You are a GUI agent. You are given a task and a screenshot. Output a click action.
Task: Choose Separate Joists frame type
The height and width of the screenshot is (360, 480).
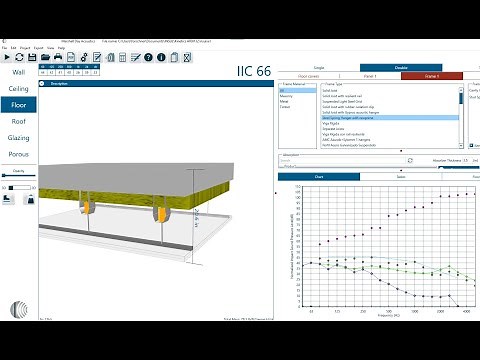[390, 129]
